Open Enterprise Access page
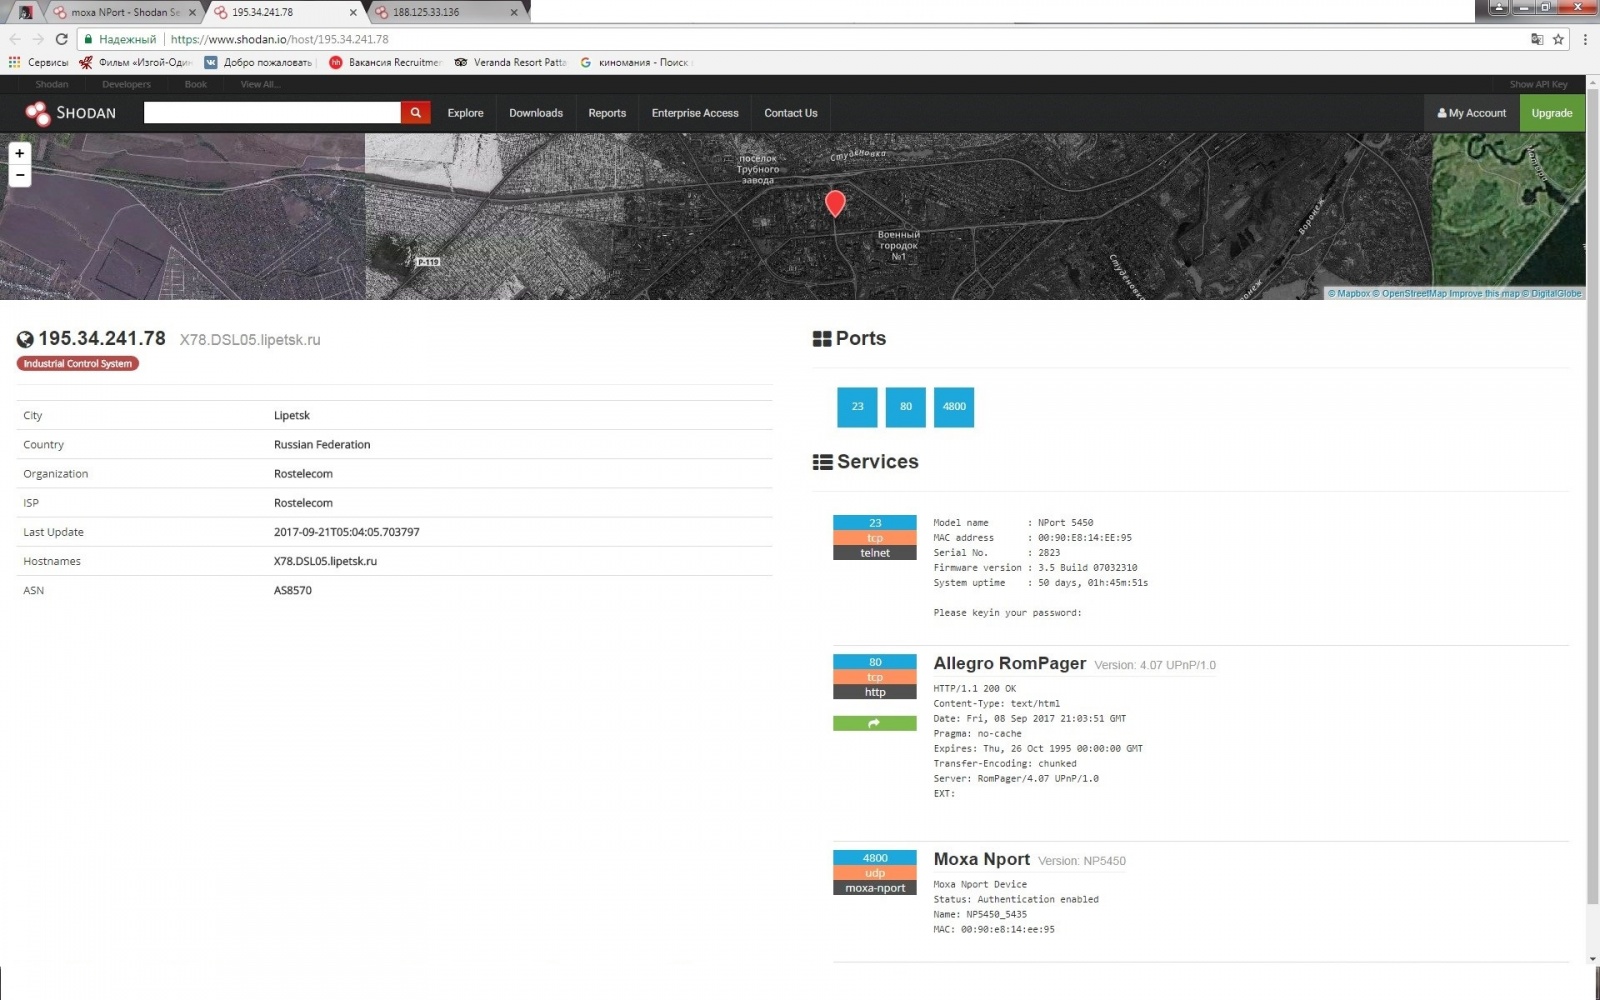The width and height of the screenshot is (1600, 1000). click(695, 113)
